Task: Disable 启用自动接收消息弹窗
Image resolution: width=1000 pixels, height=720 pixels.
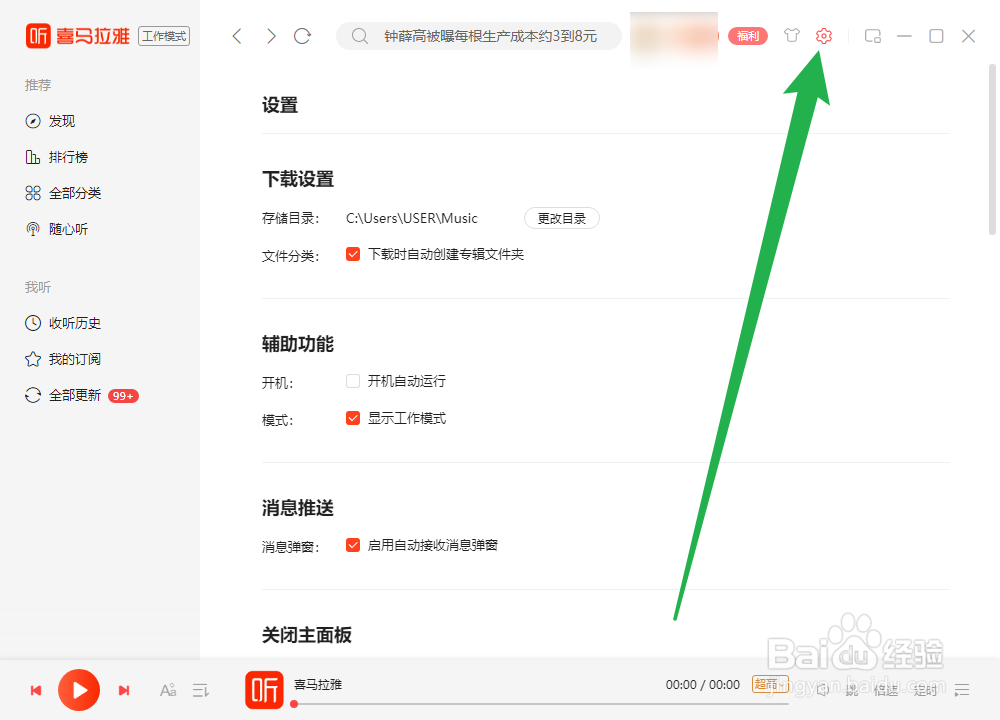Action: [x=353, y=544]
